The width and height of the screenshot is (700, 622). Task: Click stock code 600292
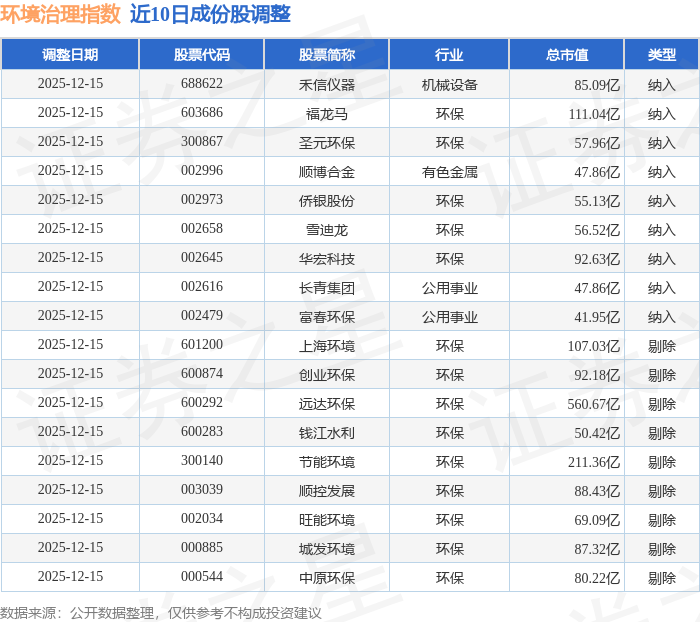[202, 403]
